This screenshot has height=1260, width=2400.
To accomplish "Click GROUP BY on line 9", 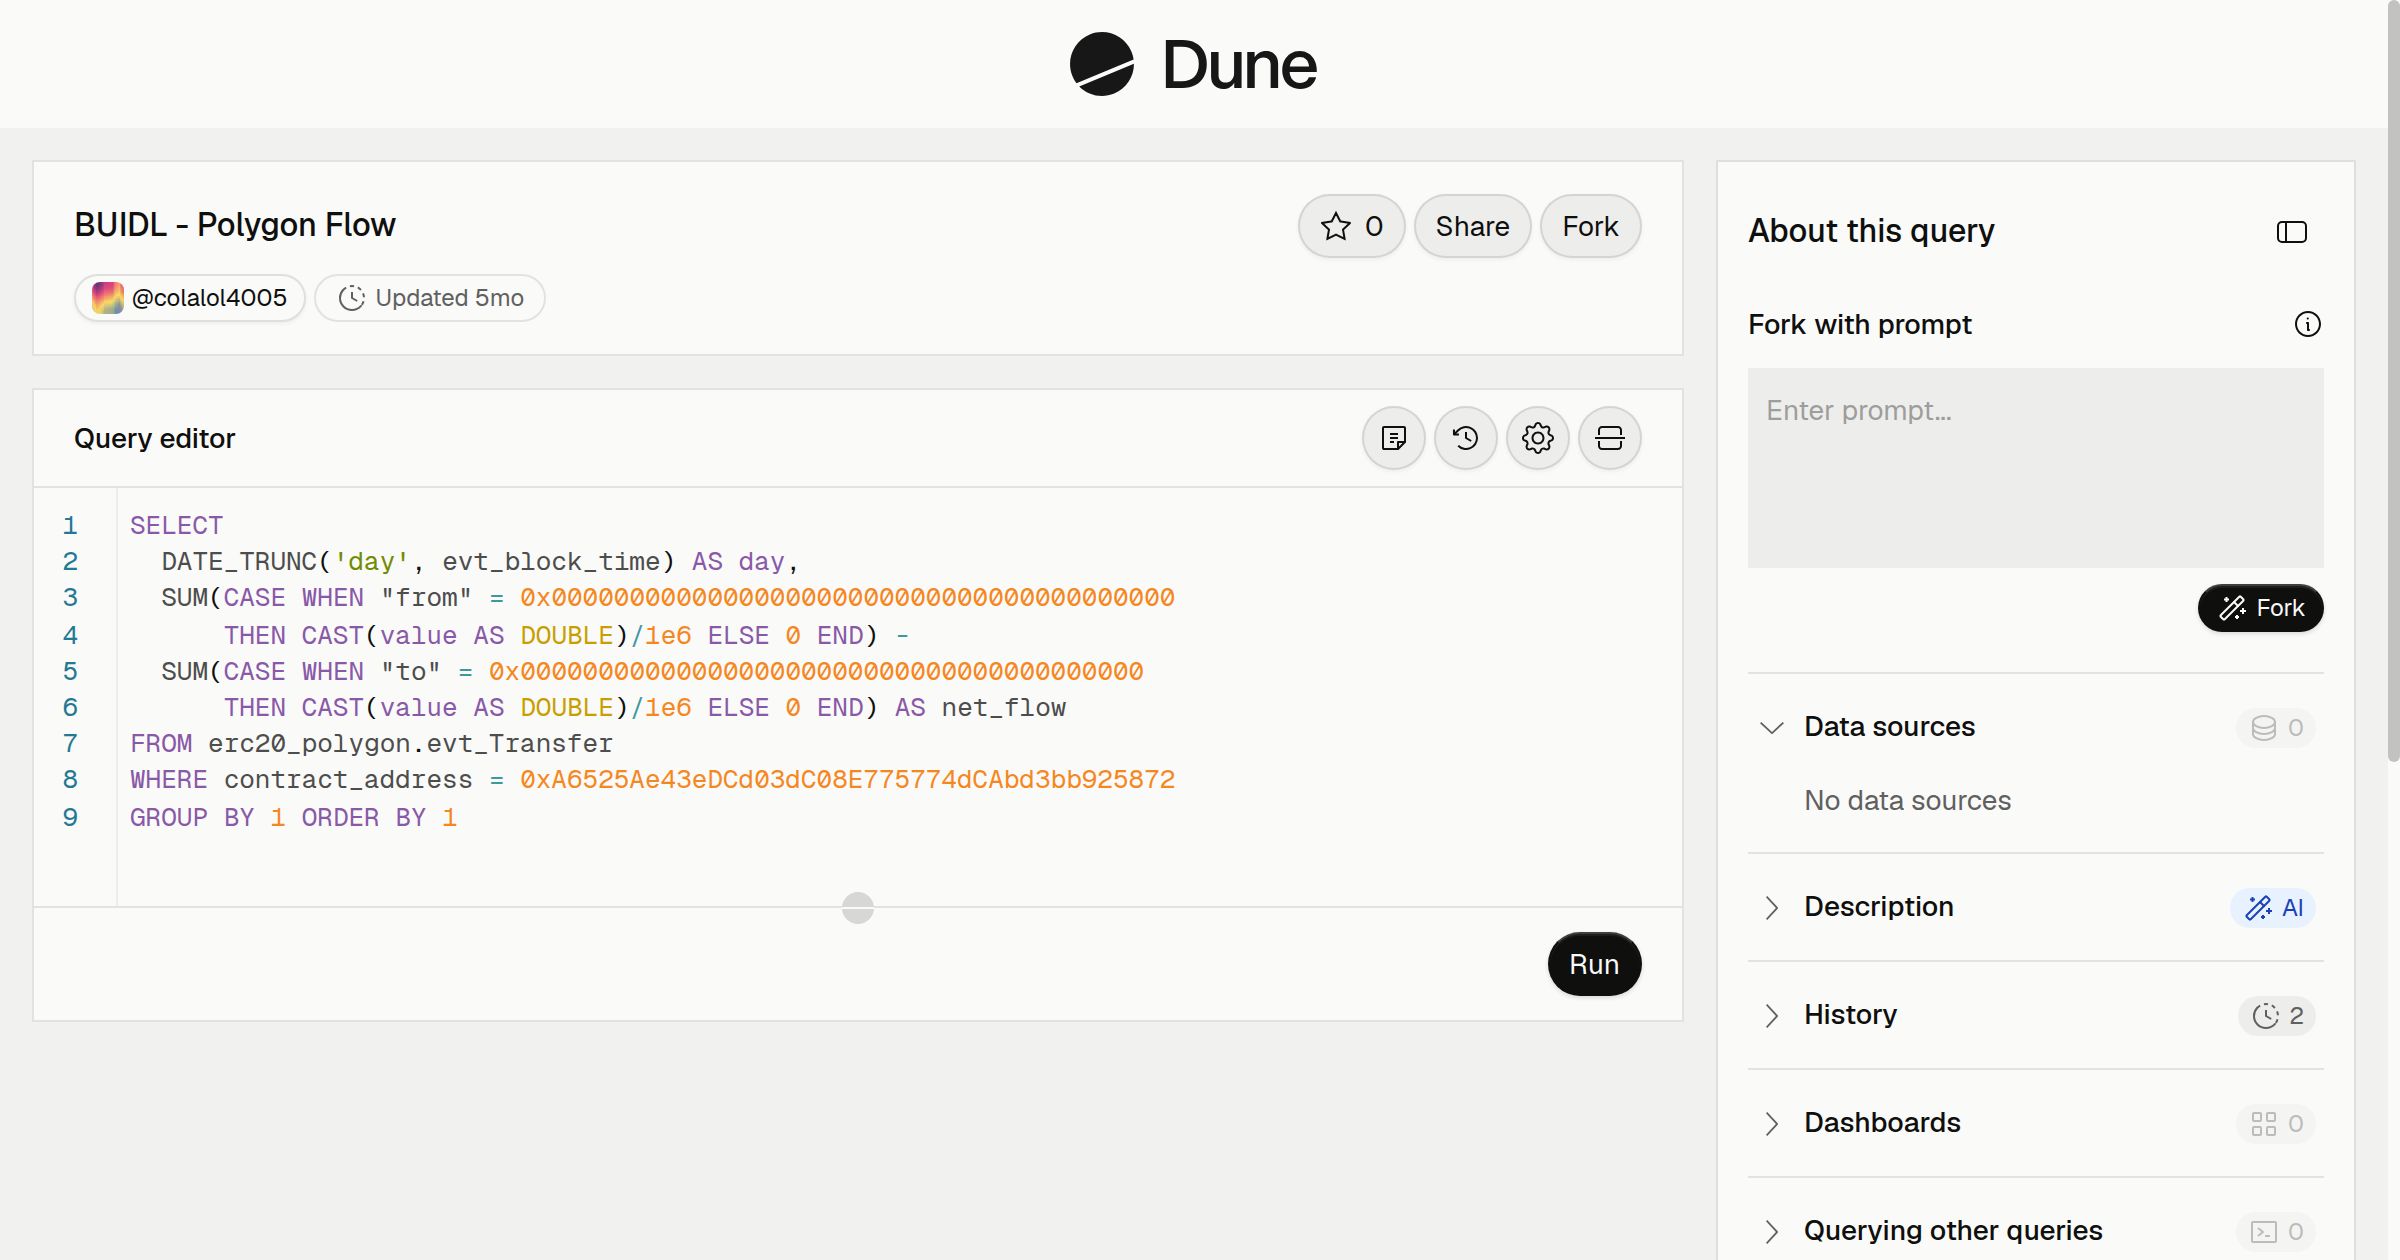I will pos(192,817).
